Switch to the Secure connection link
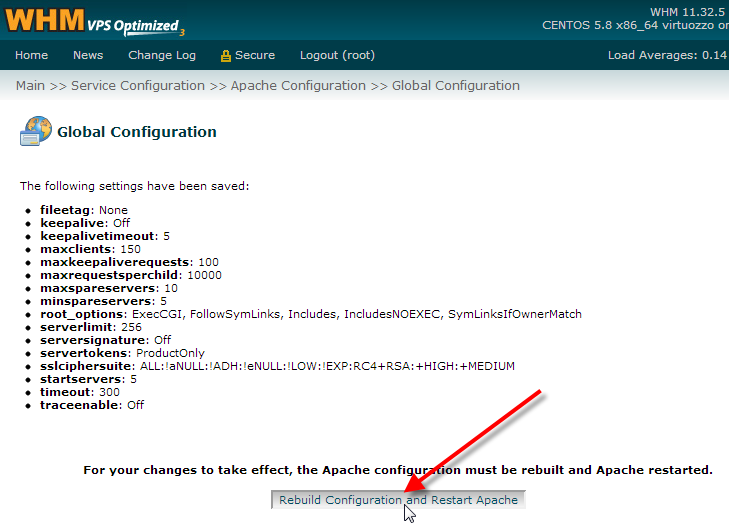Viewport: 729px width, 526px height. (x=255, y=55)
